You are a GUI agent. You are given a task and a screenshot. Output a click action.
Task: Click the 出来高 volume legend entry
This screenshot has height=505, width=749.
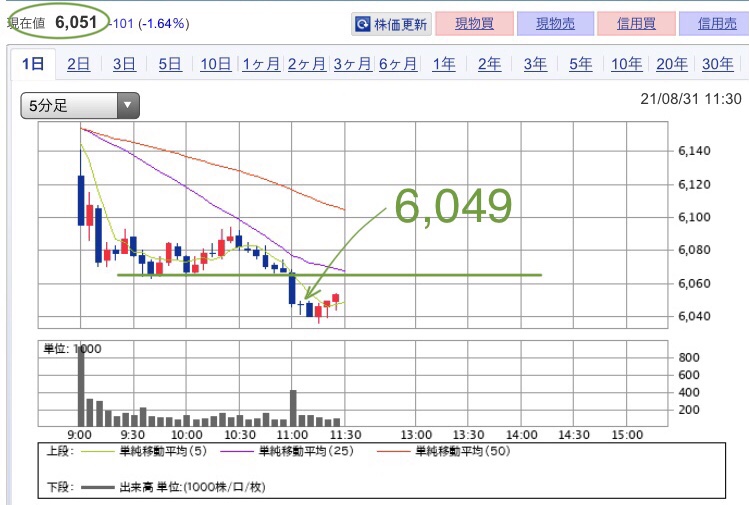(173, 487)
